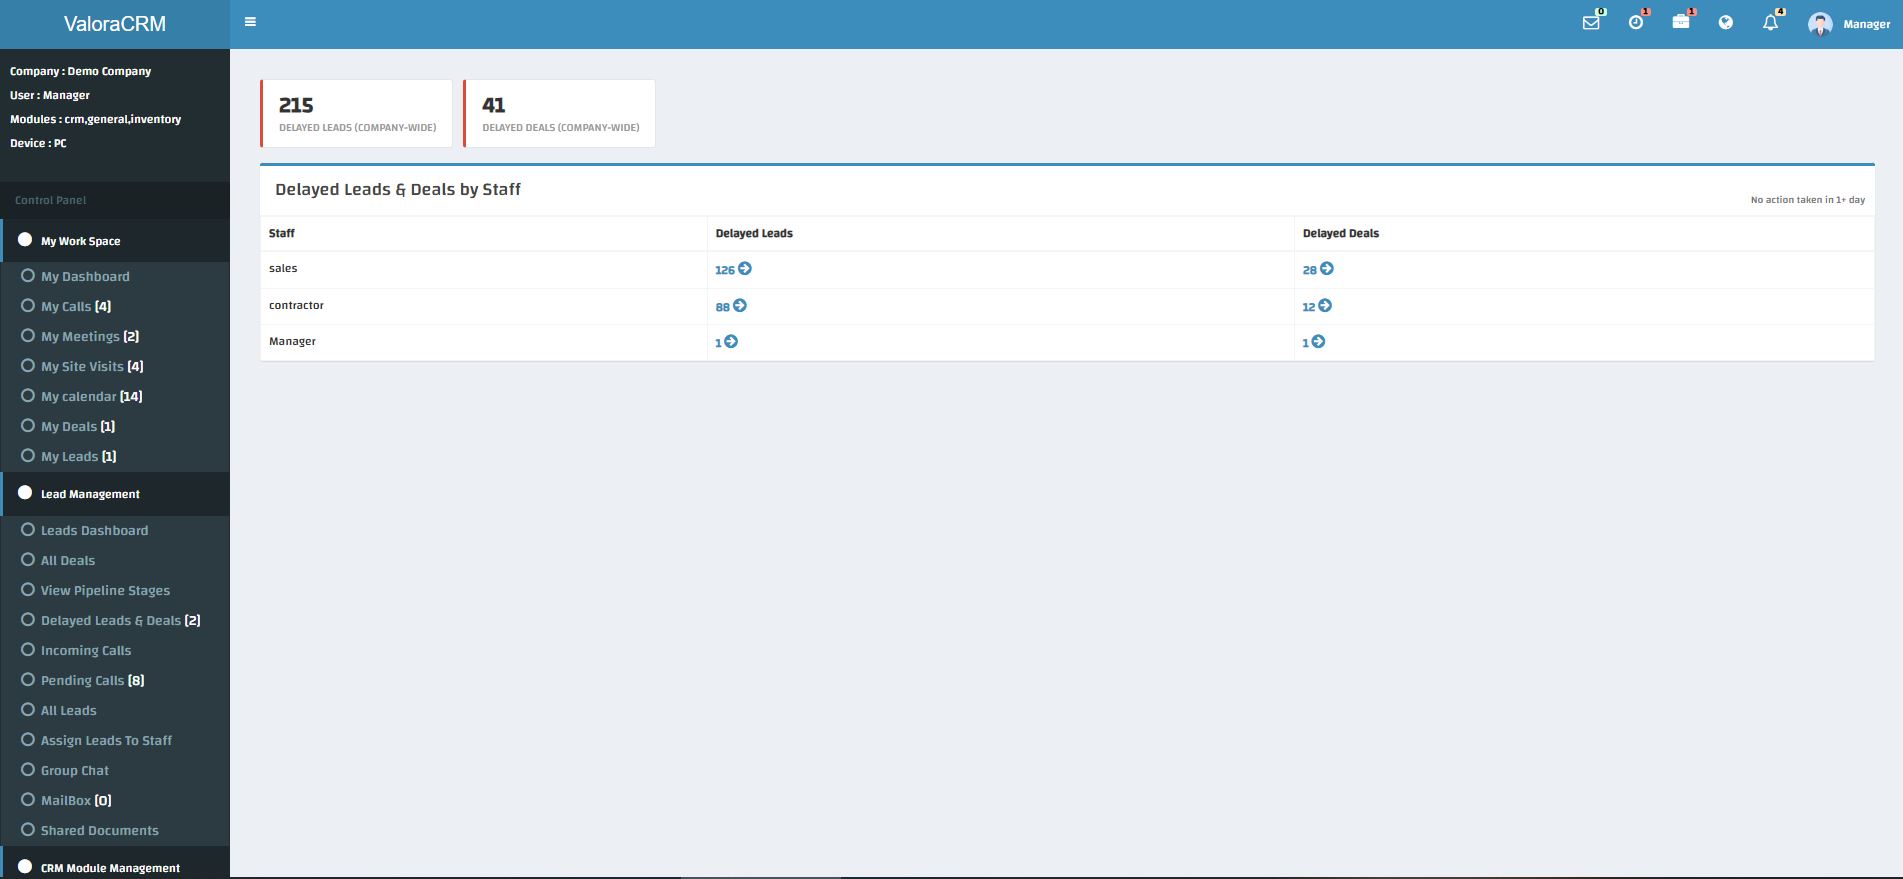Click circle icon beside My Dashboard
This screenshot has height=879, width=1903.
coord(28,275)
